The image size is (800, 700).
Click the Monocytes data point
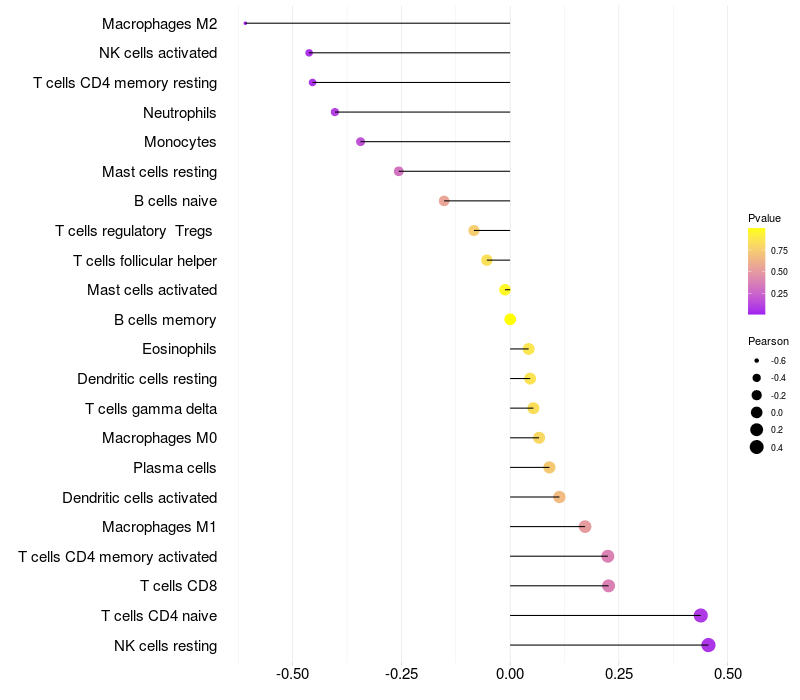(360, 142)
